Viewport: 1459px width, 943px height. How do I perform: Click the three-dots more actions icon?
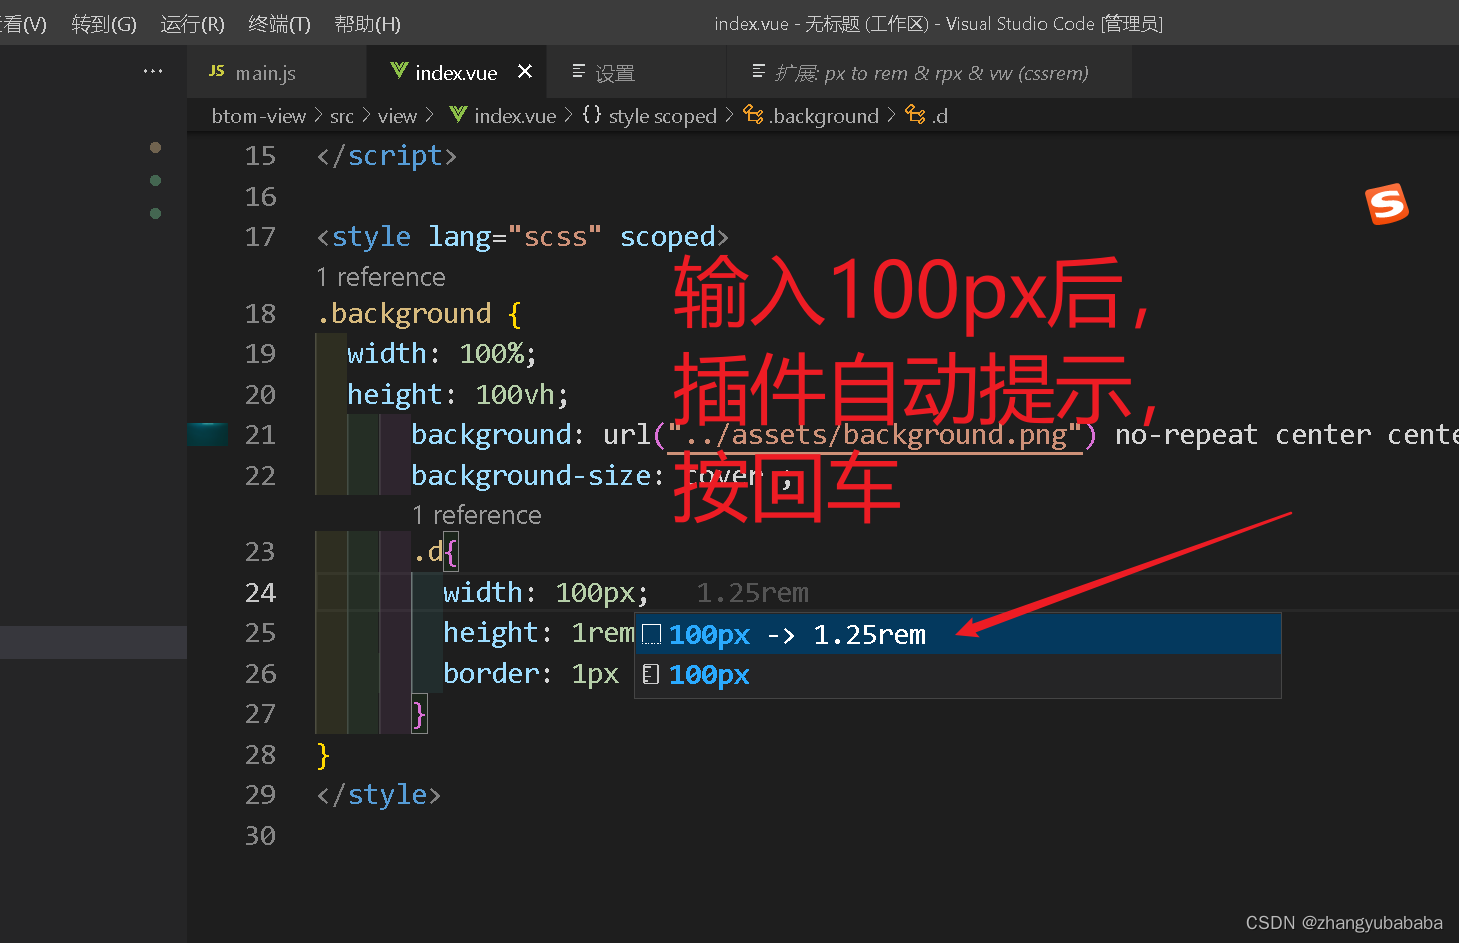click(x=153, y=71)
